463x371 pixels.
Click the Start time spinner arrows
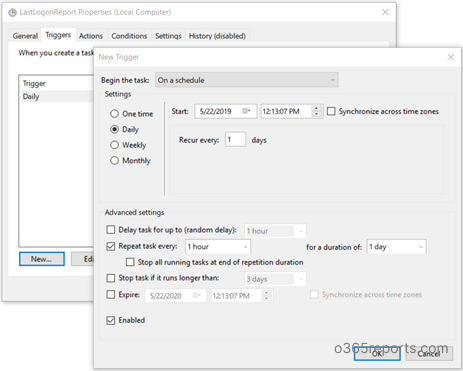pyautogui.click(x=316, y=111)
